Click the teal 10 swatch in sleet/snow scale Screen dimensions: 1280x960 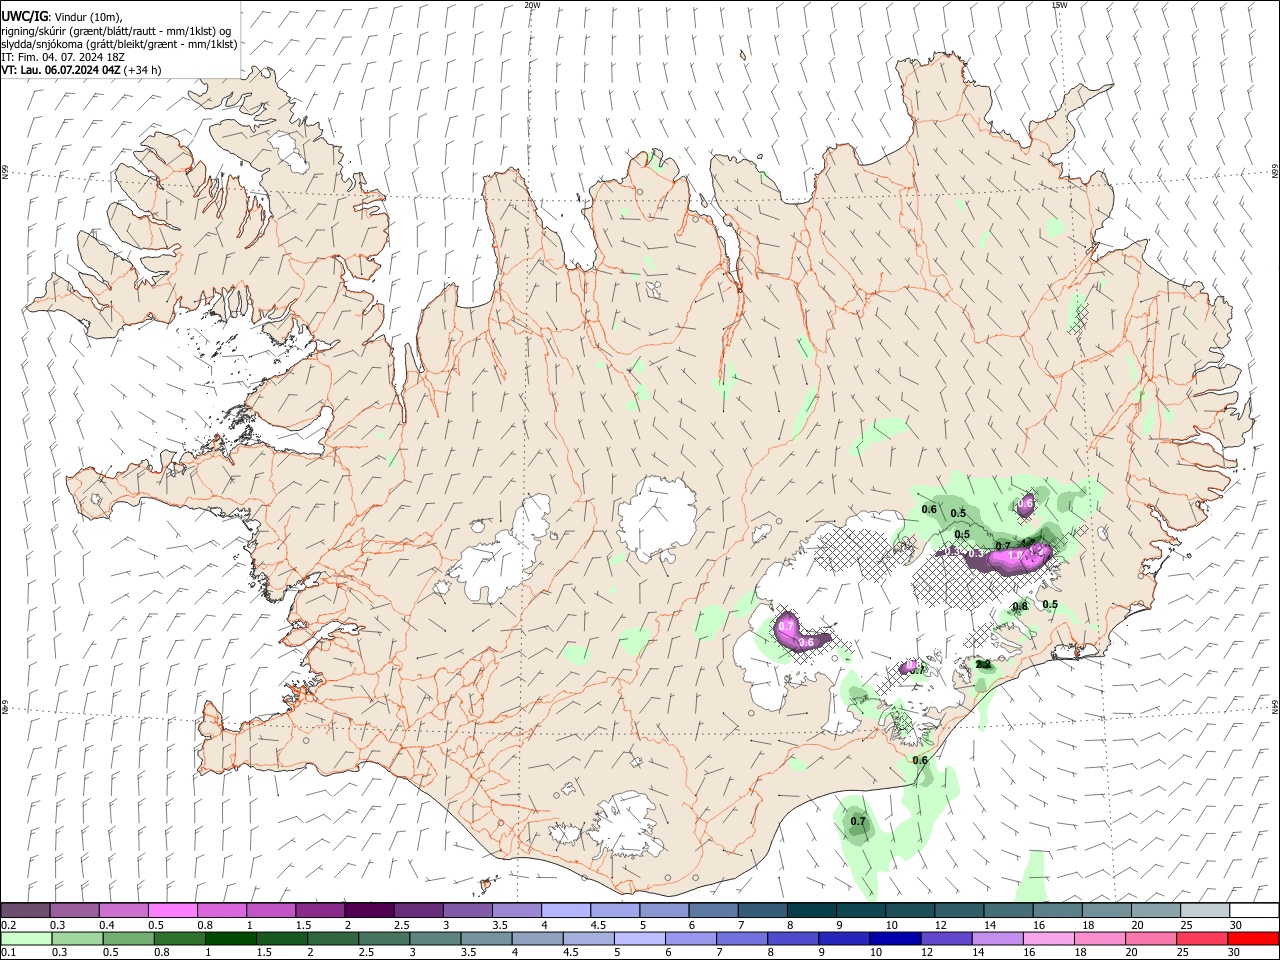[x=909, y=910]
